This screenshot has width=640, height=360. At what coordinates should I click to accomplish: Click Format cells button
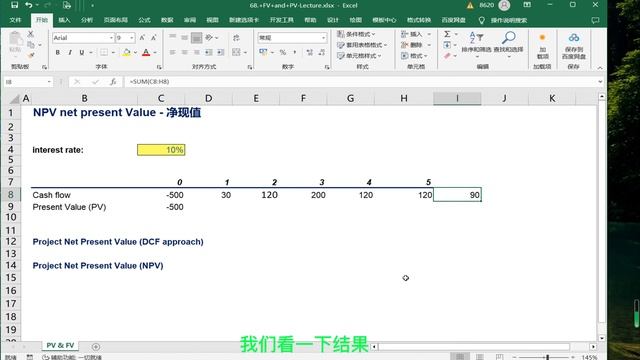pyautogui.click(x=415, y=56)
